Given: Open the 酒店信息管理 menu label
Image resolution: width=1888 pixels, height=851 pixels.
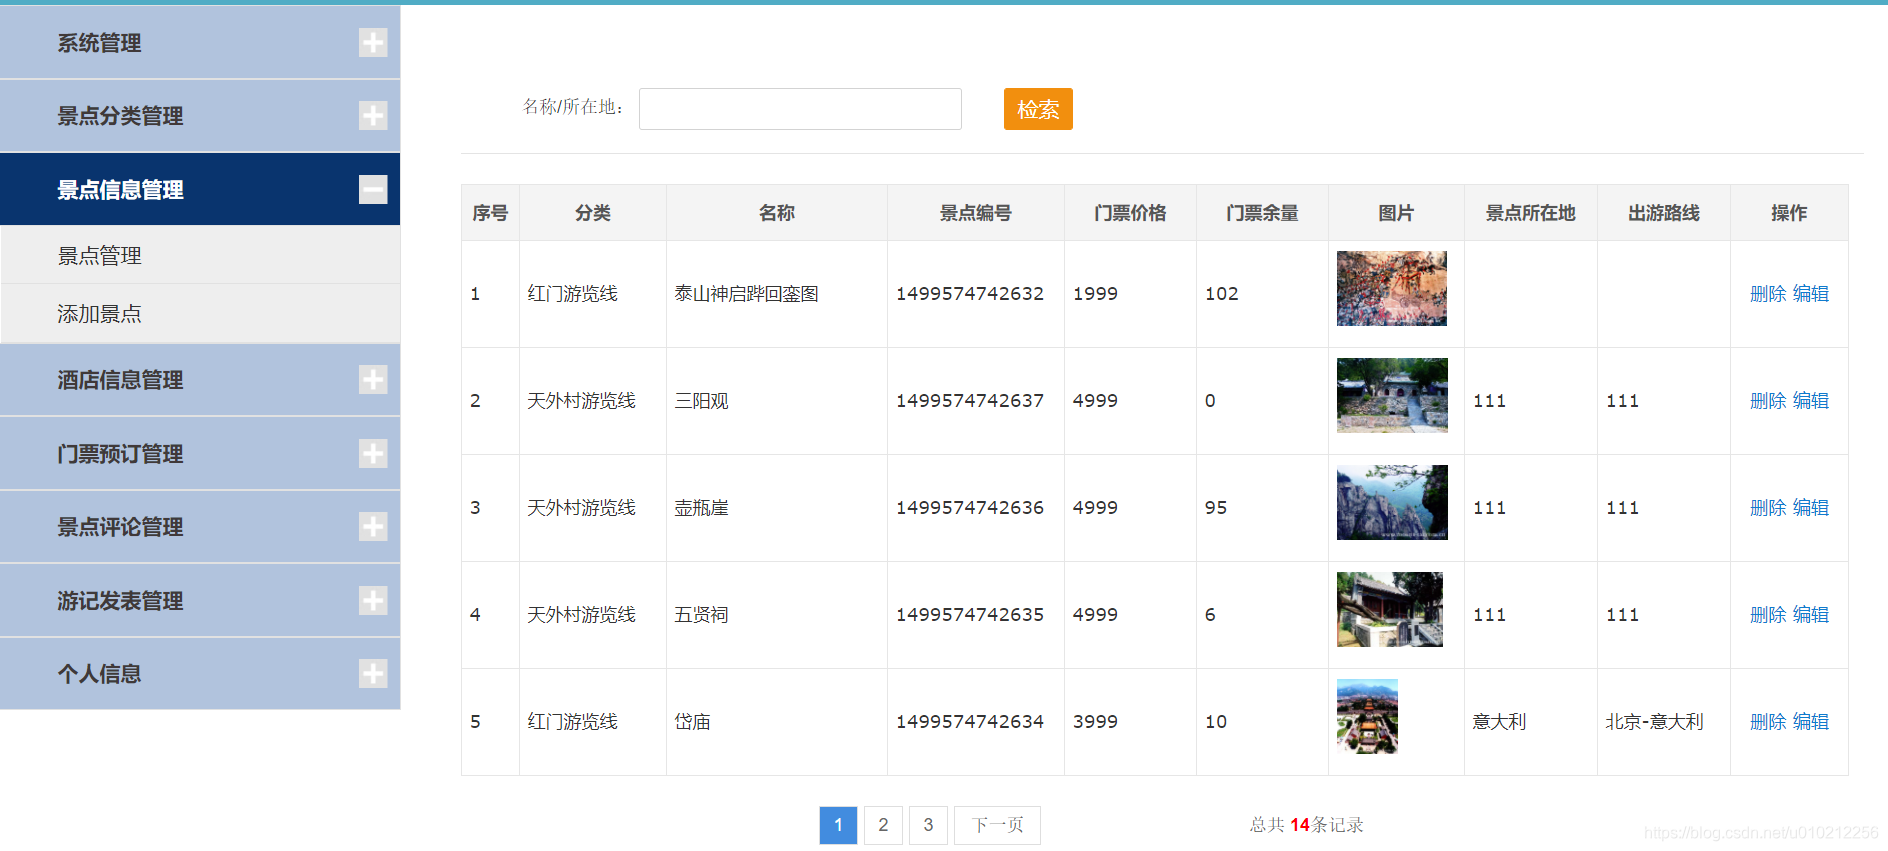Looking at the screenshot, I should tap(120, 380).
